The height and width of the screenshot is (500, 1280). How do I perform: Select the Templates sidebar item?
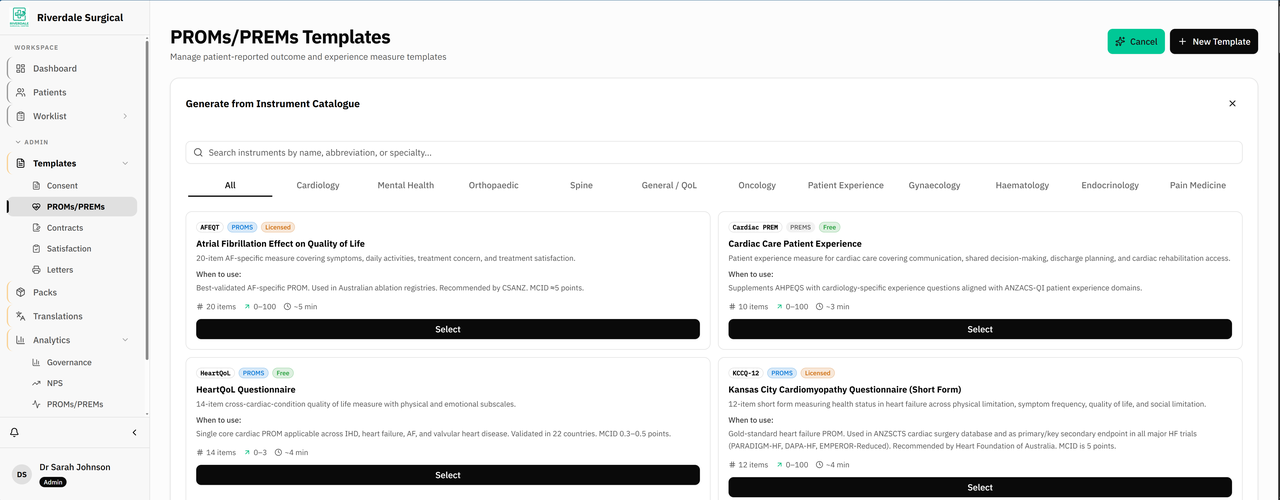pyautogui.click(x=72, y=163)
